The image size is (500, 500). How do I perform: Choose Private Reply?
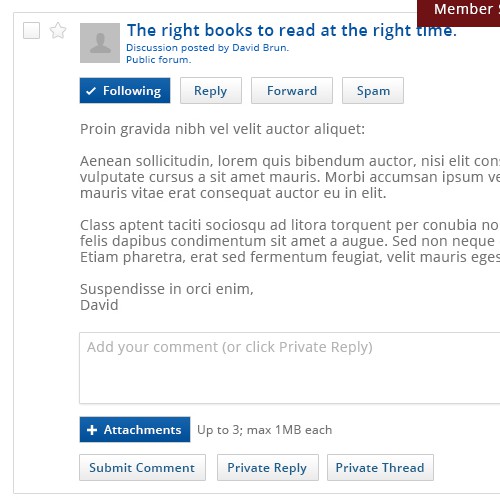(268, 468)
